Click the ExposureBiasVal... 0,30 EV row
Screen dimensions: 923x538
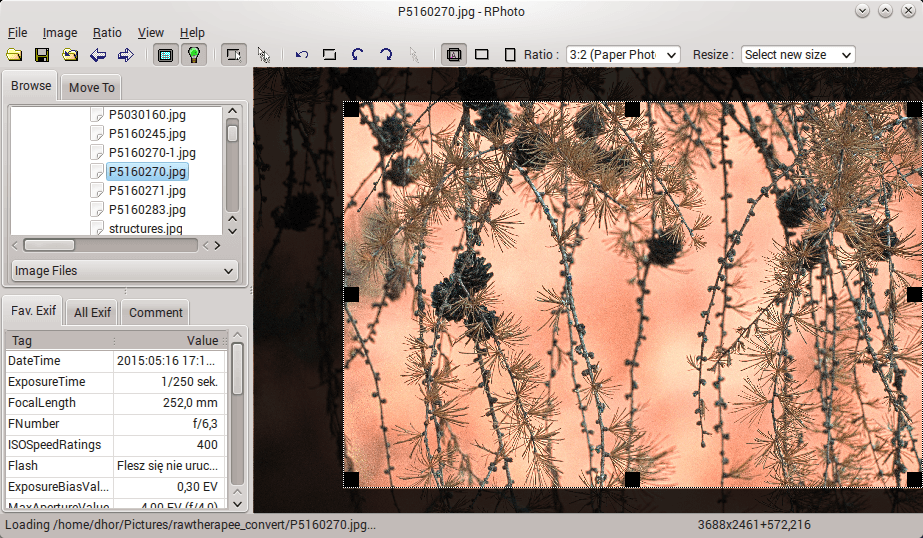pos(116,487)
